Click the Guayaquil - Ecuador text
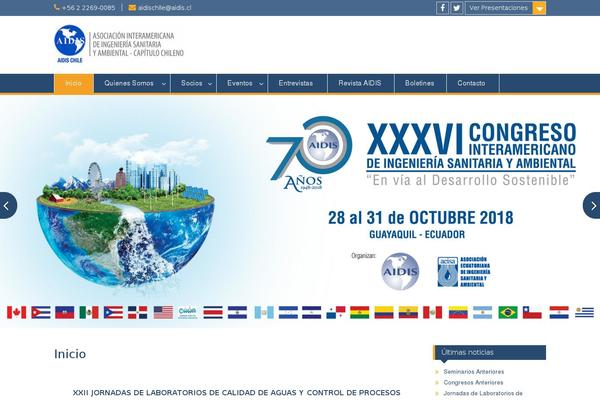This screenshot has height=400, width=600. [417, 234]
